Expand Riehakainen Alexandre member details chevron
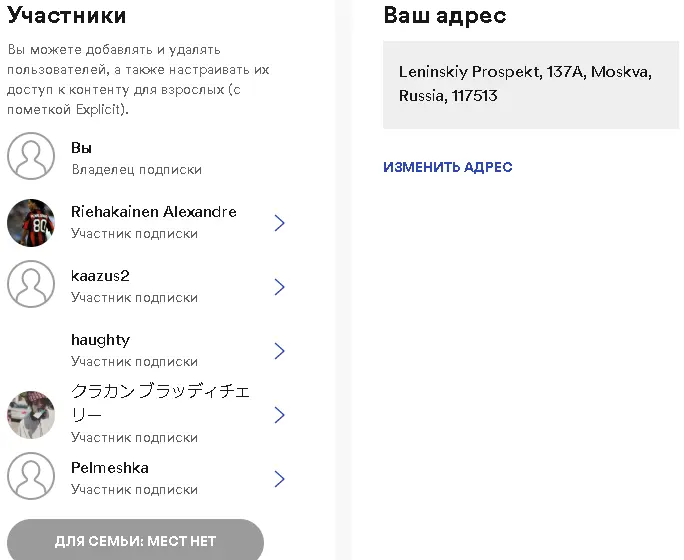 point(280,223)
